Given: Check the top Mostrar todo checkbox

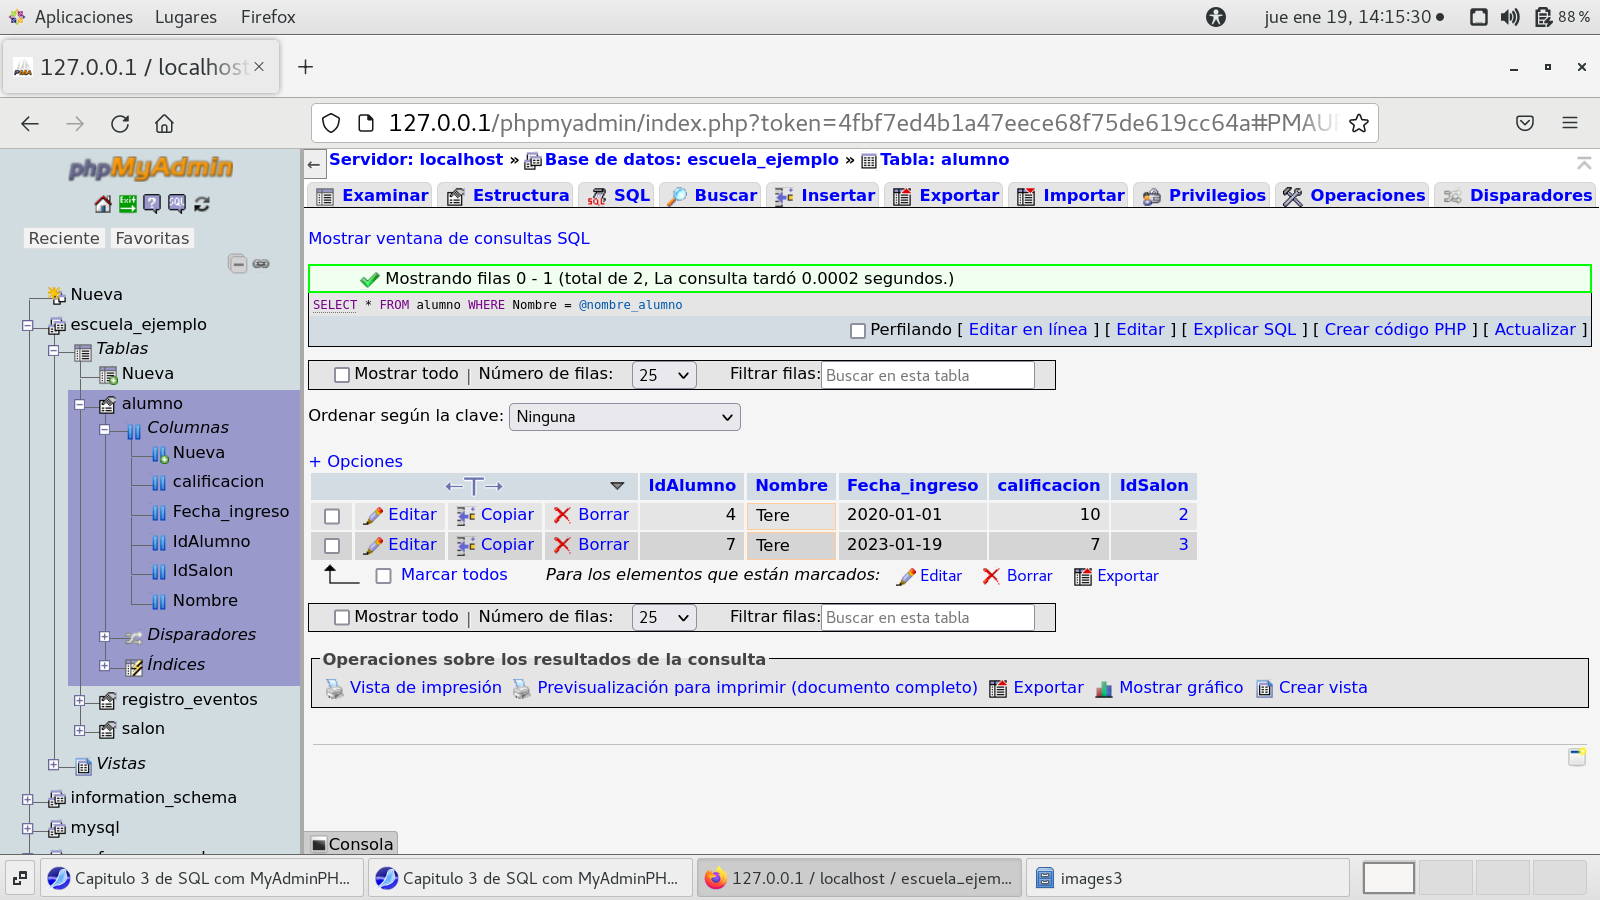Looking at the screenshot, I should click(342, 375).
